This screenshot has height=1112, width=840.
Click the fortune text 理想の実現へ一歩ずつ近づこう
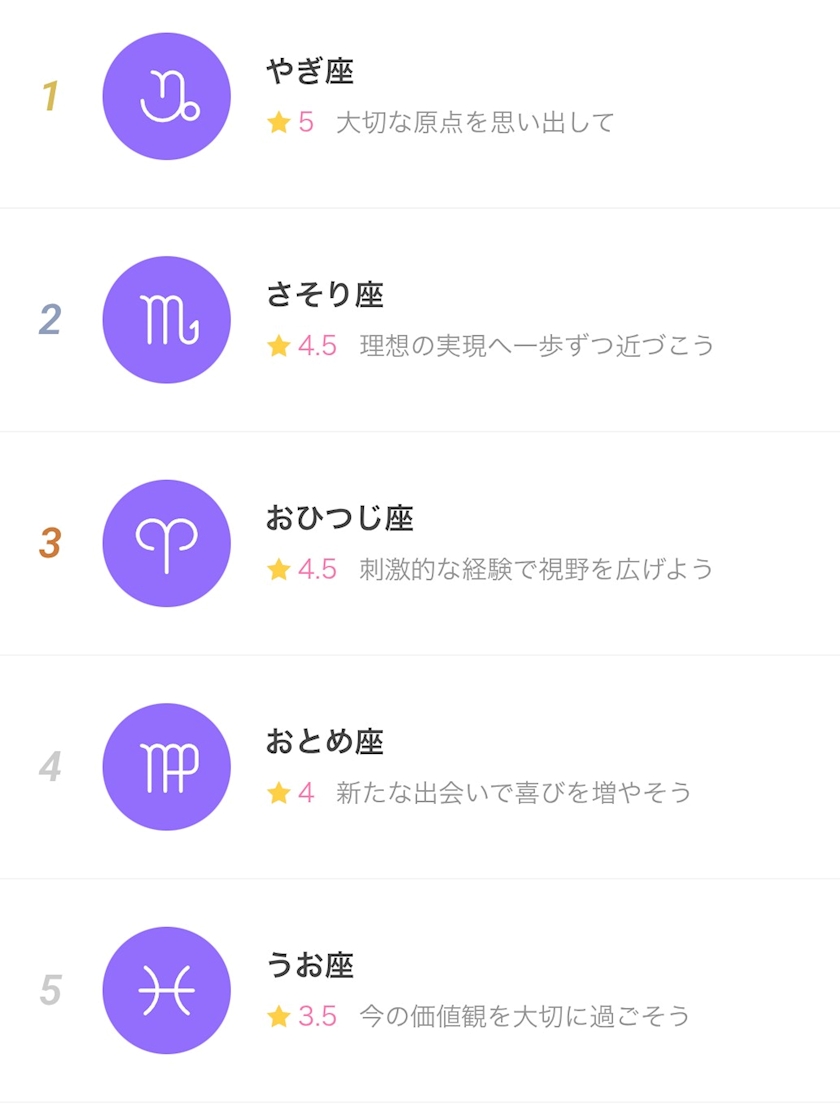[x=537, y=346]
